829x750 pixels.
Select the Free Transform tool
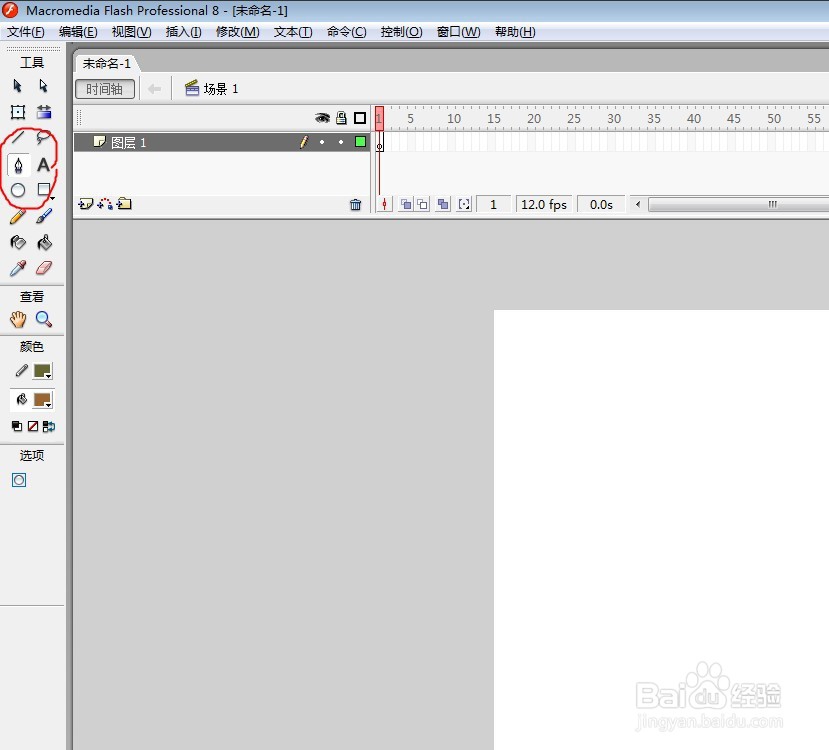coord(17,112)
